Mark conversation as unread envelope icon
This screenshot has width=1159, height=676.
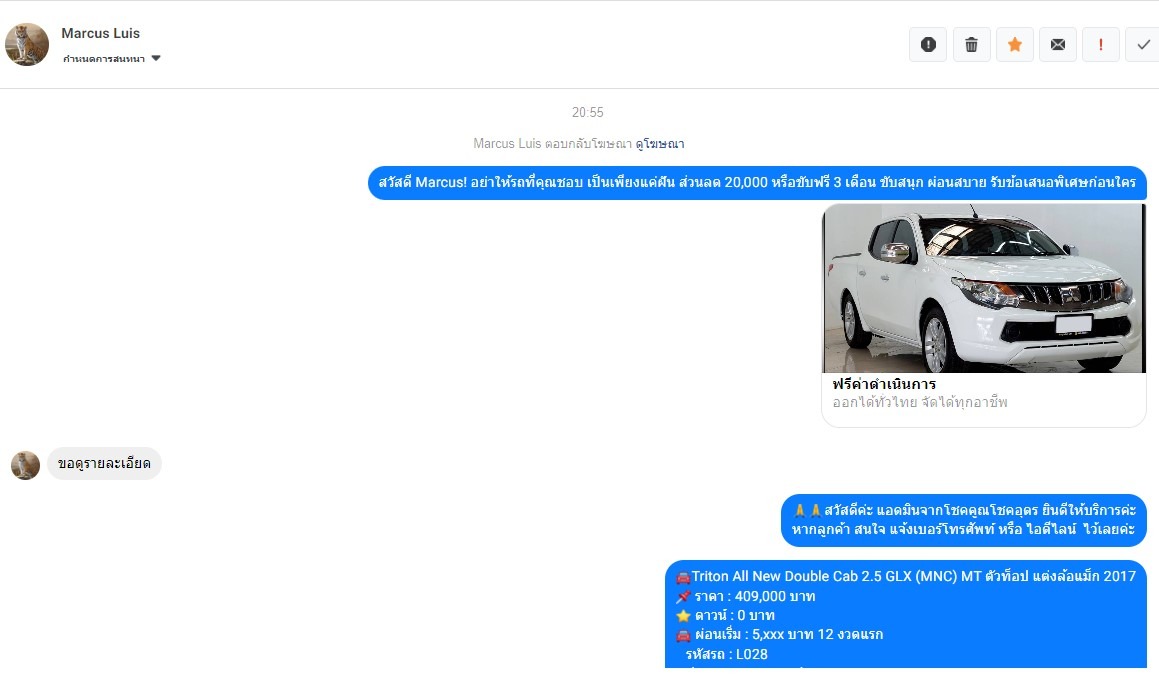(1058, 44)
